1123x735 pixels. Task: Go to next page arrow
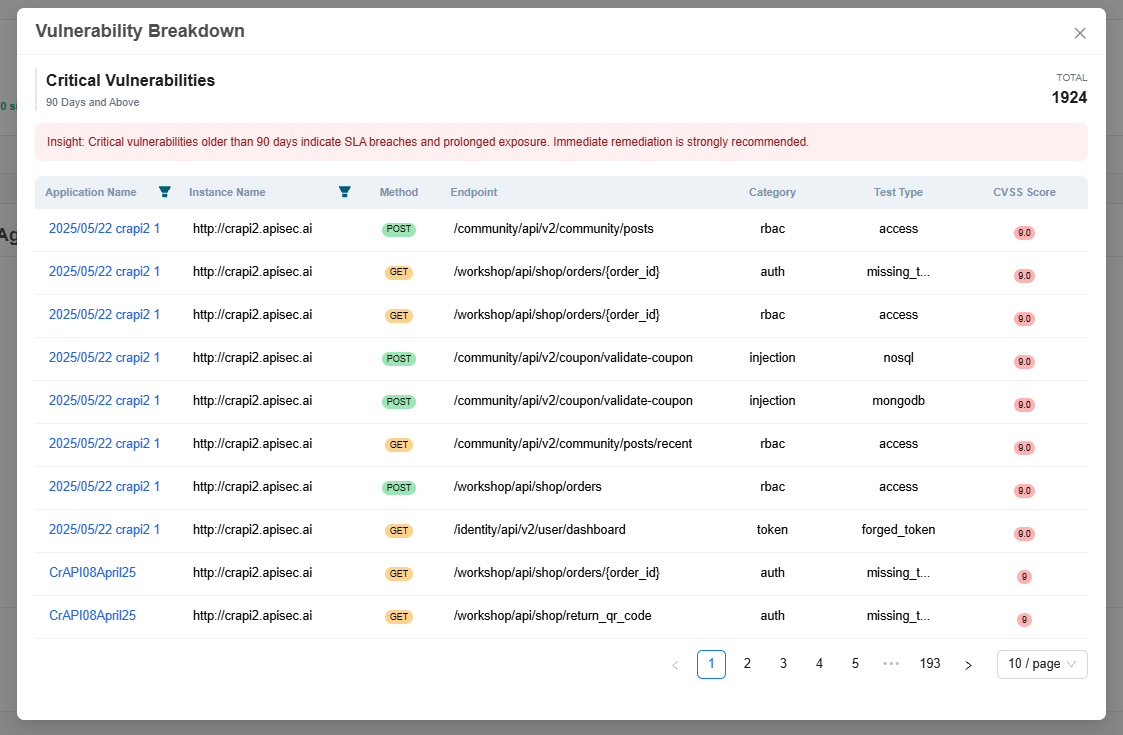pos(967,665)
